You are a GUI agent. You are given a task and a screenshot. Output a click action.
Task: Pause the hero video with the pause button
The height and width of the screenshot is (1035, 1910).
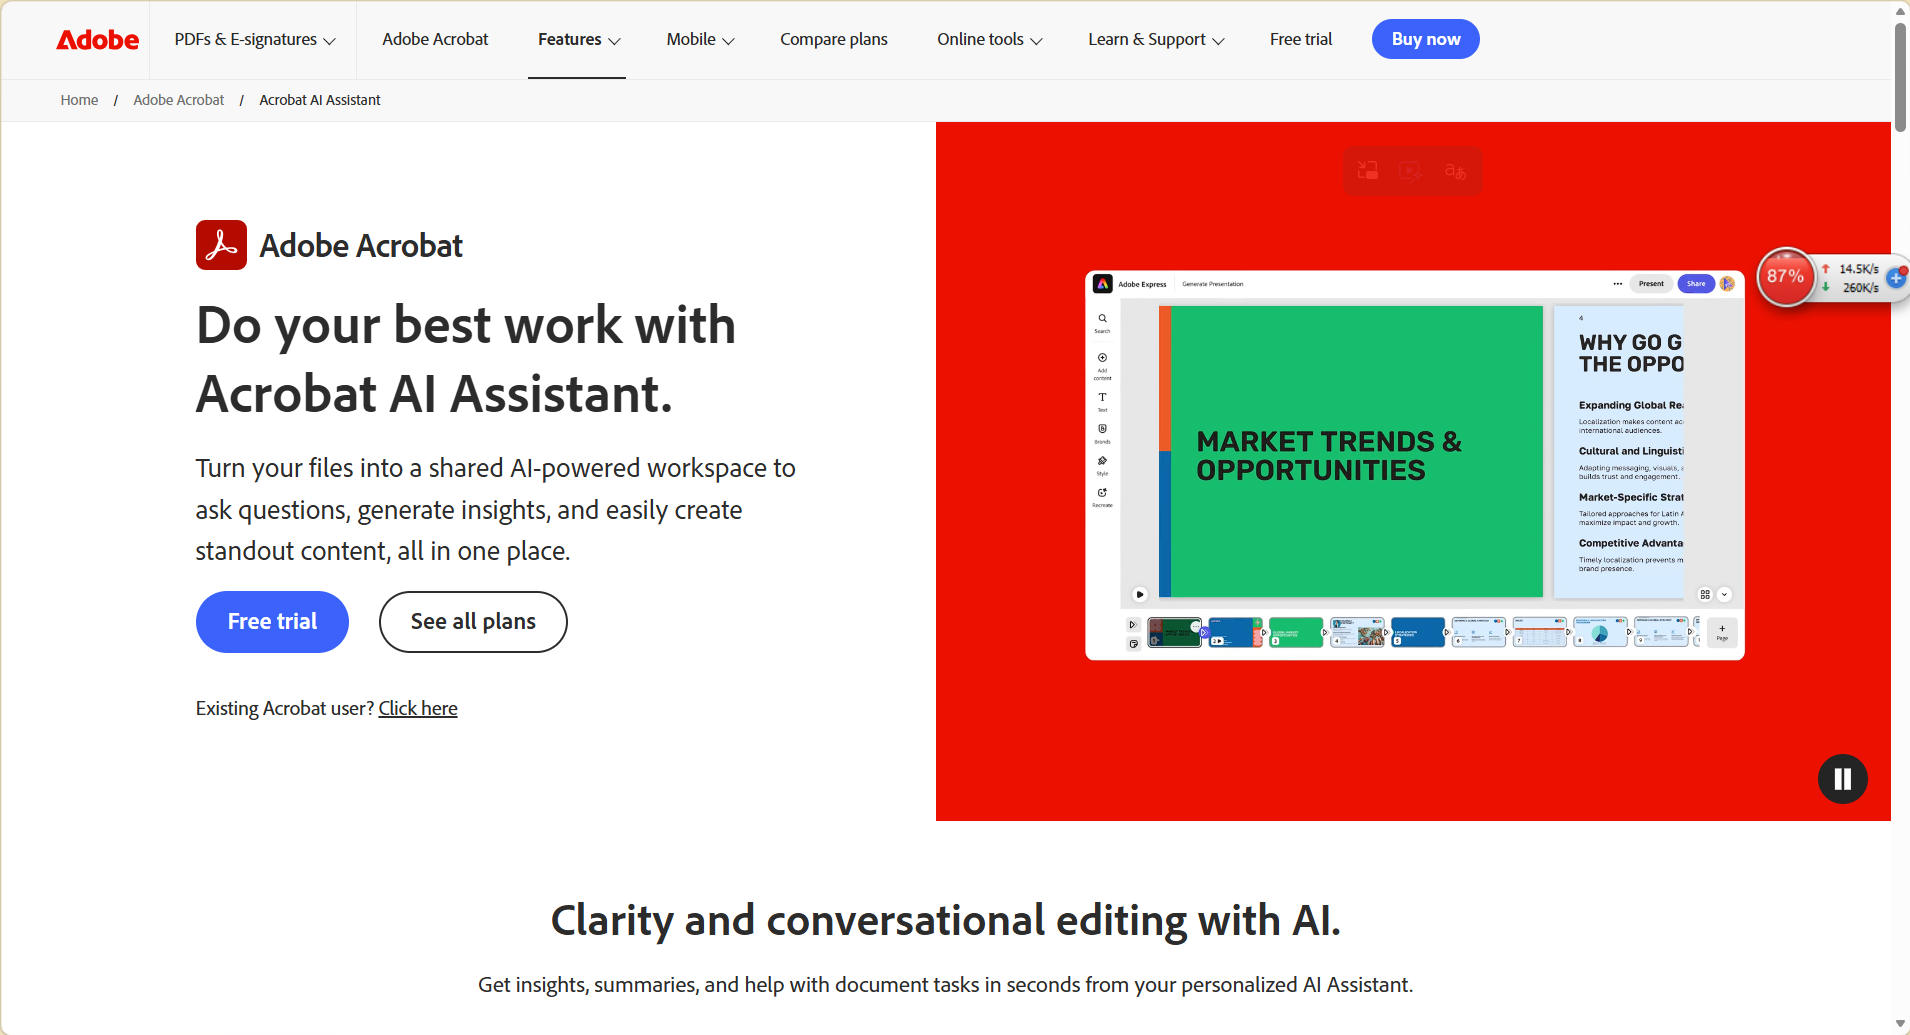(1842, 779)
